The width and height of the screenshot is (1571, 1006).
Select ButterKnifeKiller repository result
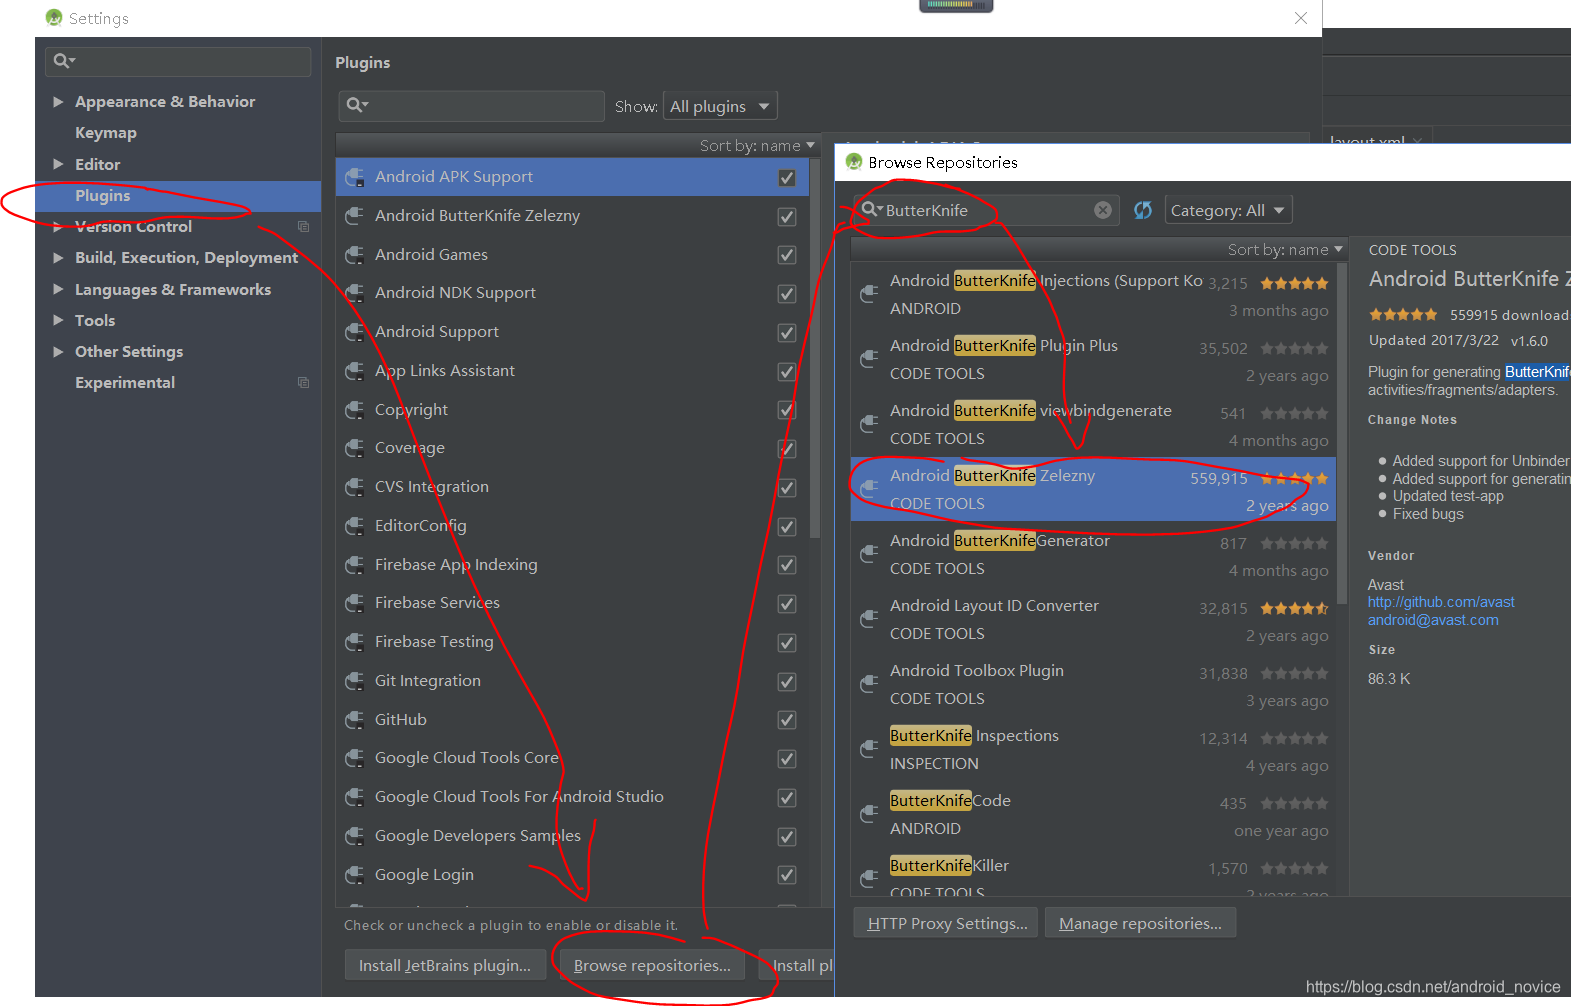click(1093, 872)
